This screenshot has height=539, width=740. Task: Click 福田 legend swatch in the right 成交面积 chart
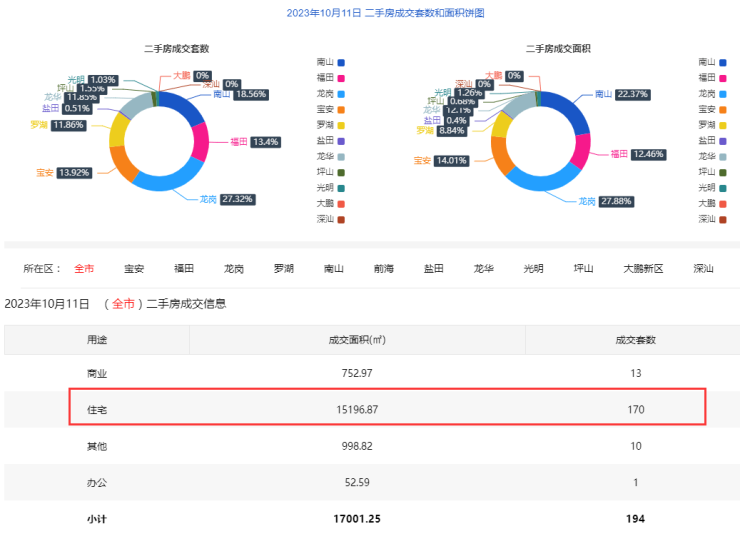pyautogui.click(x=725, y=77)
